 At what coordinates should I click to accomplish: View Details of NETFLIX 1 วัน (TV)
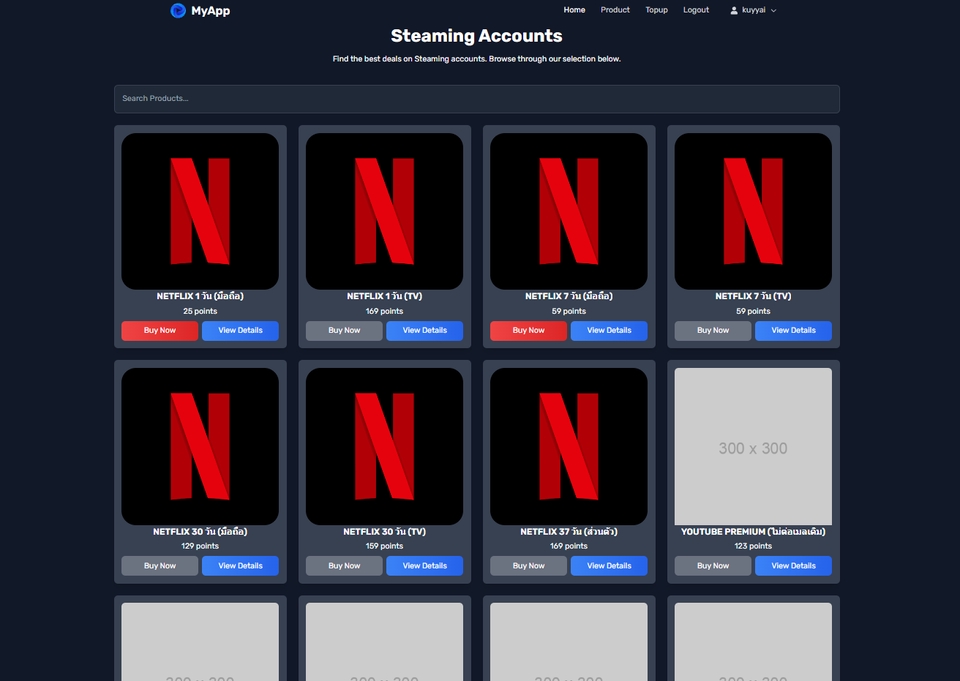point(424,331)
